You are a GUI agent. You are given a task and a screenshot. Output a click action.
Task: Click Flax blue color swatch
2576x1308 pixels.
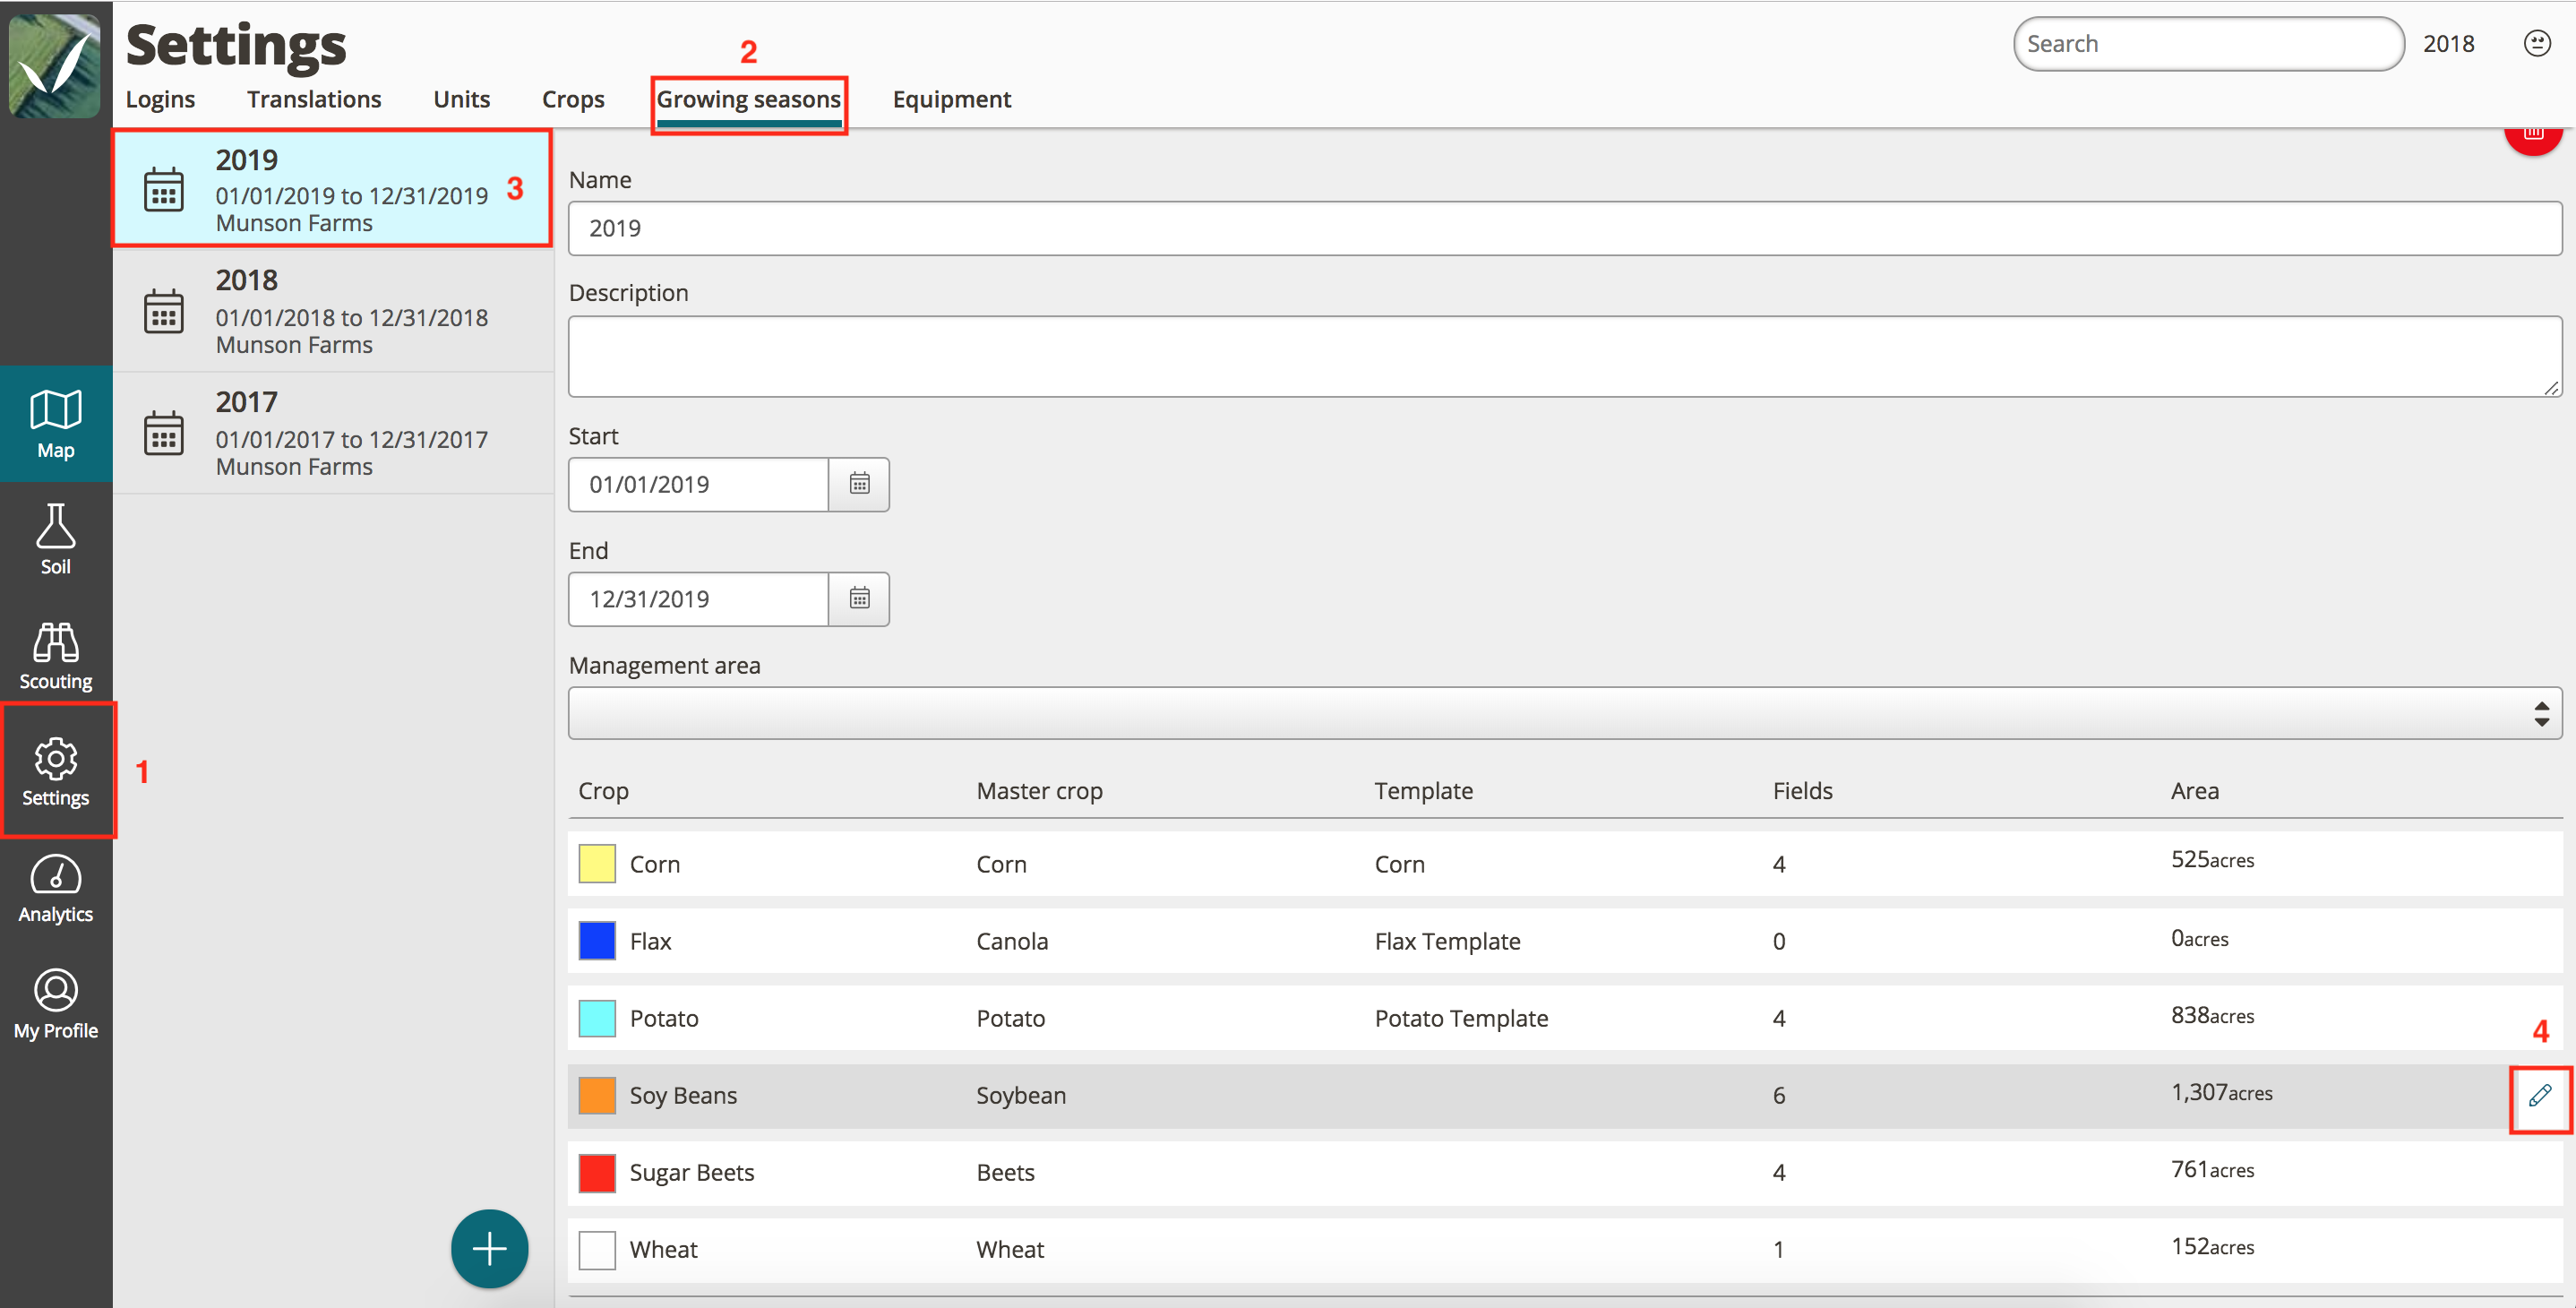597,941
